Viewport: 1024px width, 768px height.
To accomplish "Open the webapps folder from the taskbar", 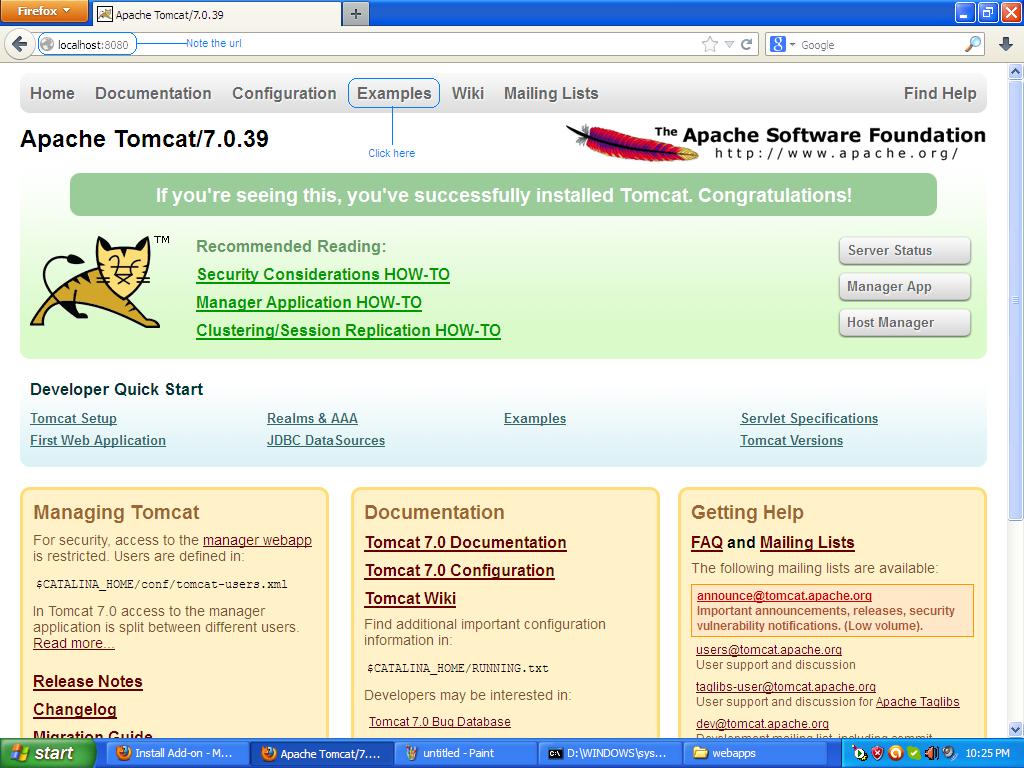I will click(x=756, y=755).
